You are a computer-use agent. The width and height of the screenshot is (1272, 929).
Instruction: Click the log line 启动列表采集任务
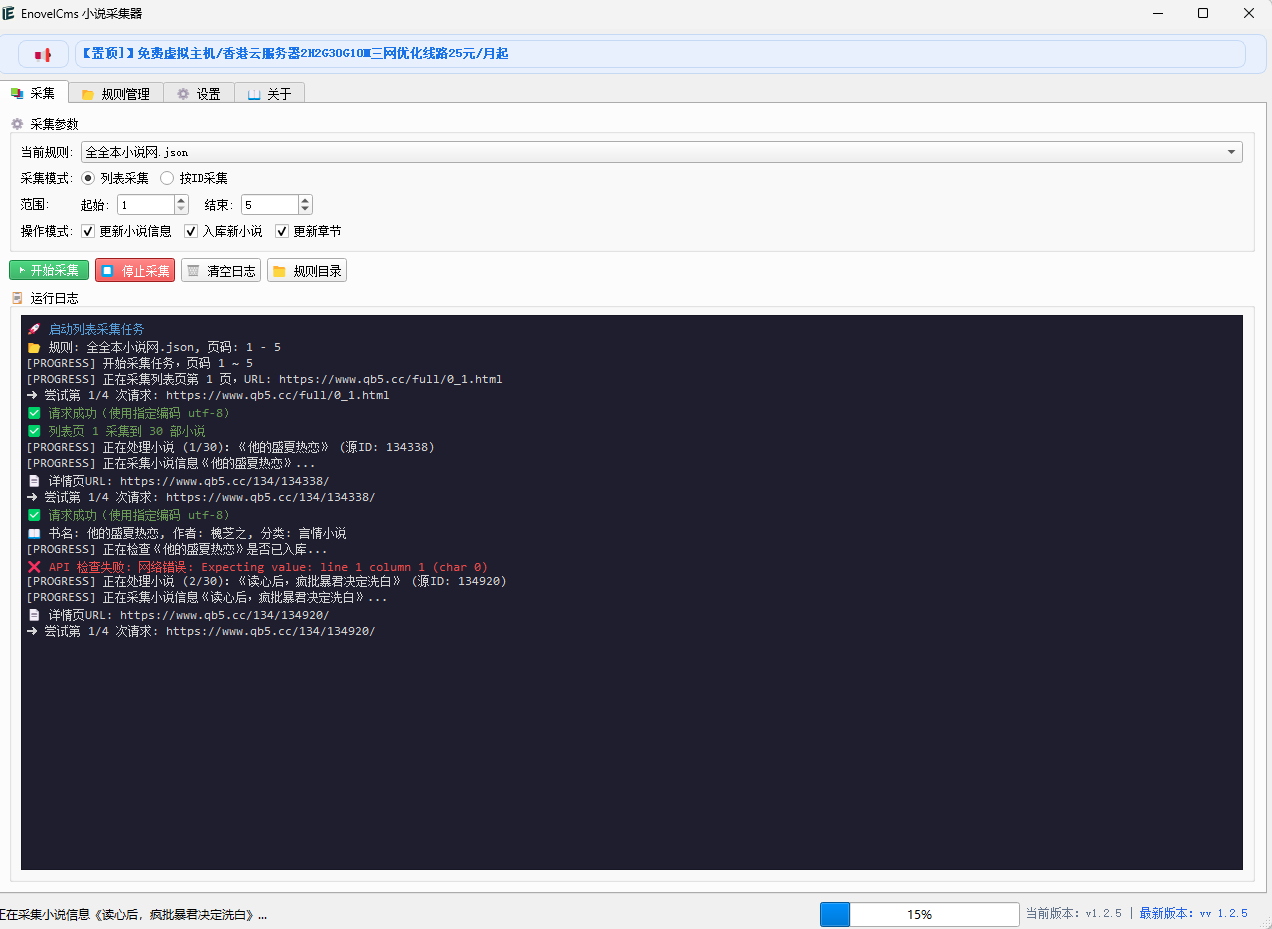coord(86,329)
